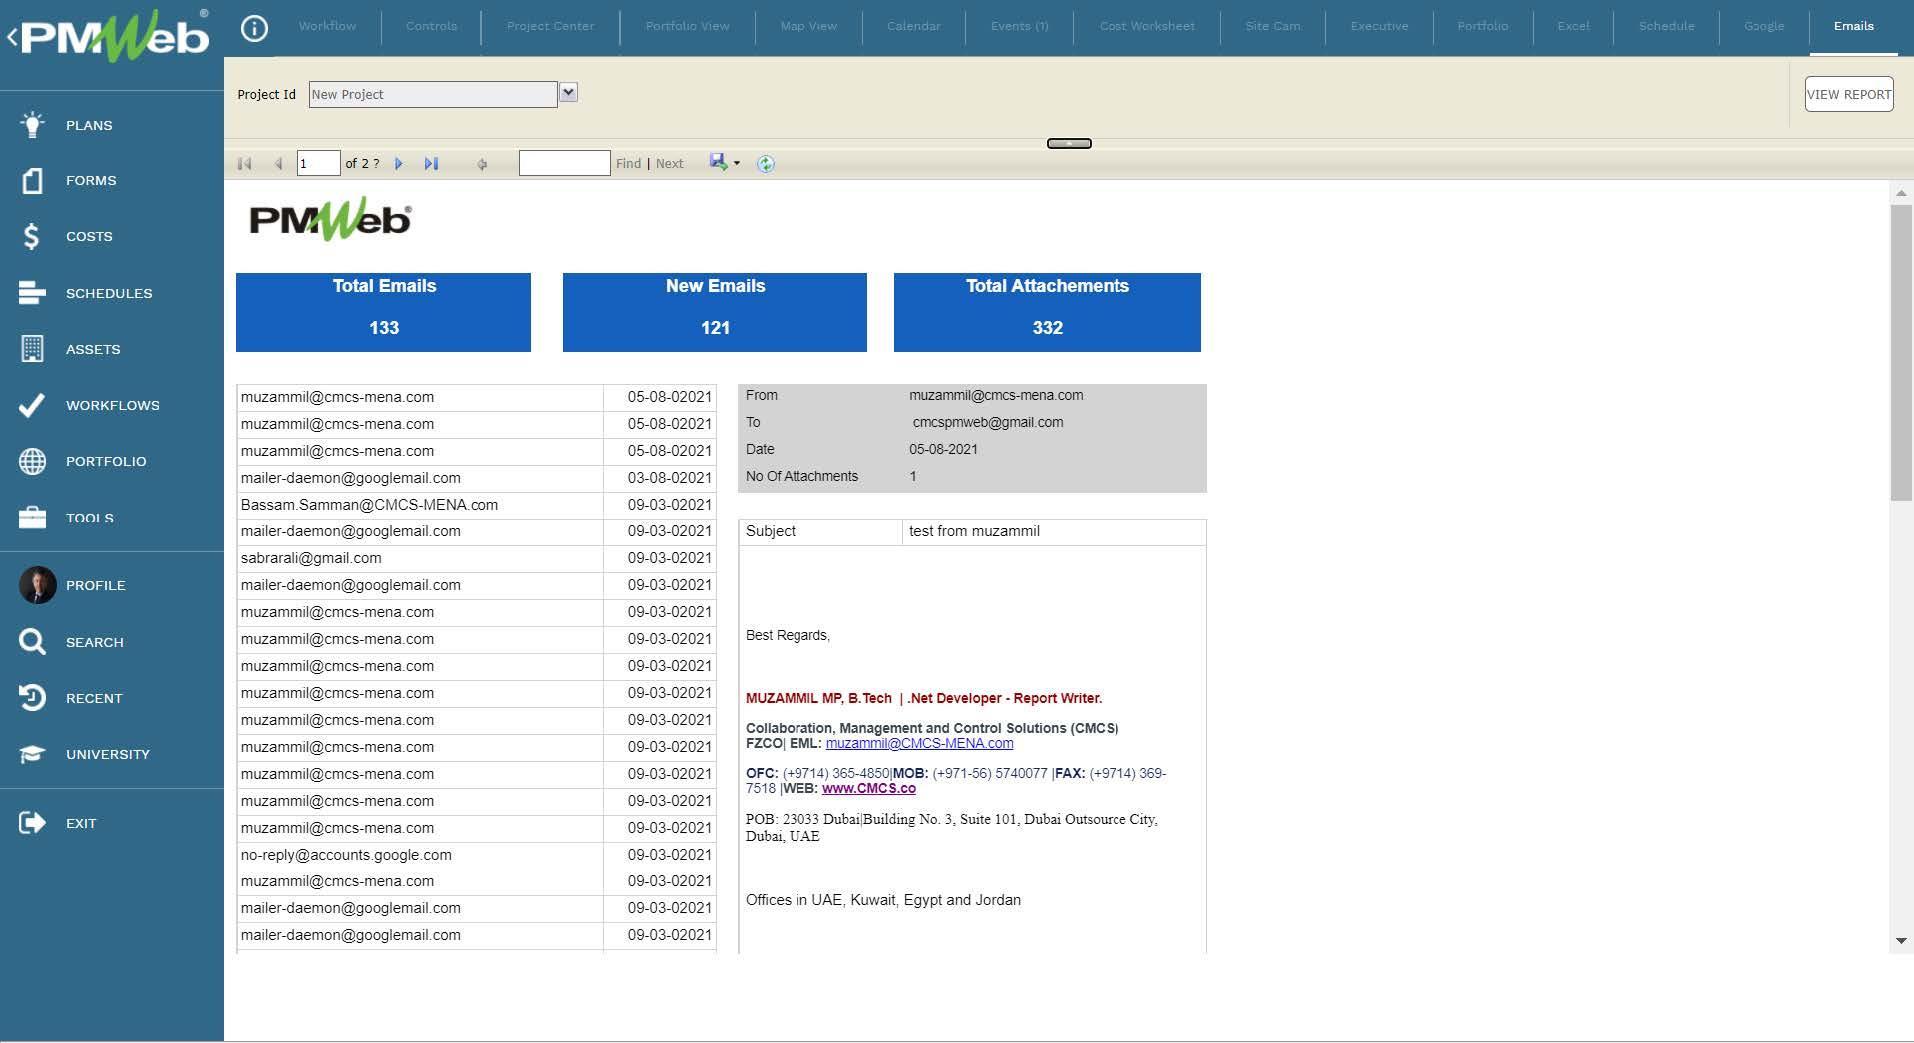The height and width of the screenshot is (1043, 1914).
Task: Open the Excel tab
Action: 1573,26
